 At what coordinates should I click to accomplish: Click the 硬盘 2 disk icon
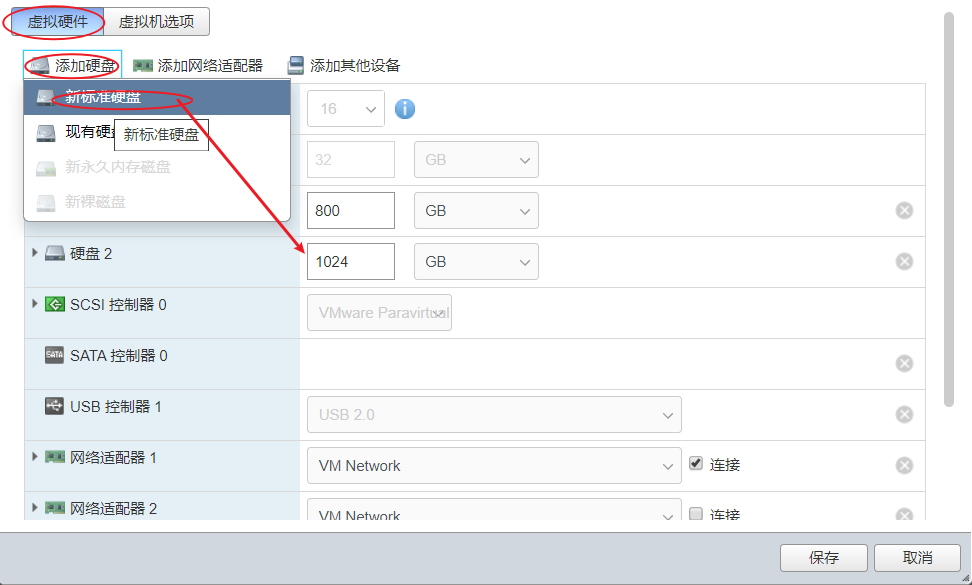click(x=55, y=253)
